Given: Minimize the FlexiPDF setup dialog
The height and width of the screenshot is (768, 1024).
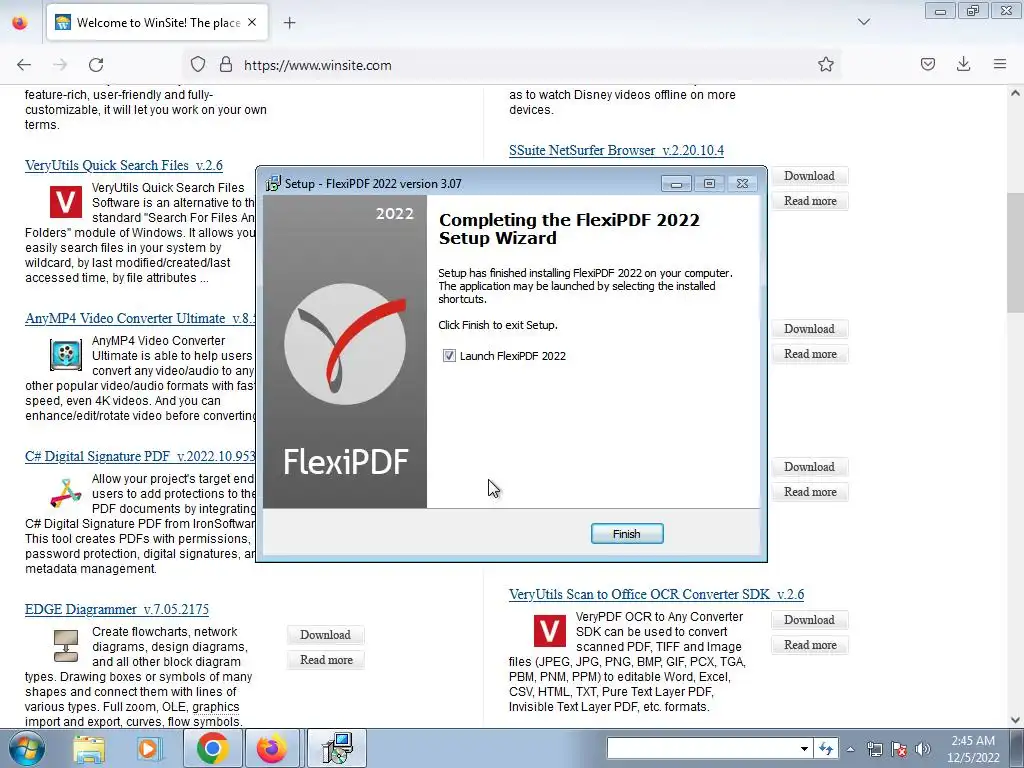Looking at the screenshot, I should (676, 184).
